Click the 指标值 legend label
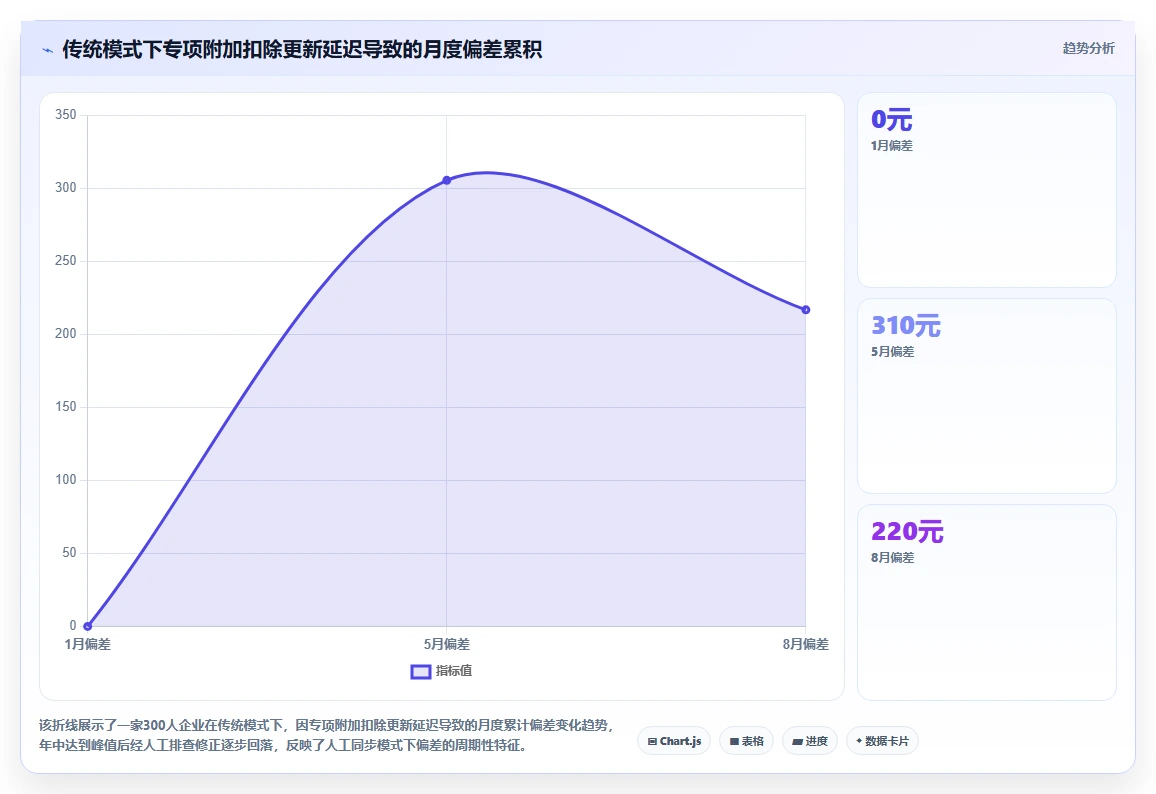The width and height of the screenshot is (1156, 794). pos(453,671)
